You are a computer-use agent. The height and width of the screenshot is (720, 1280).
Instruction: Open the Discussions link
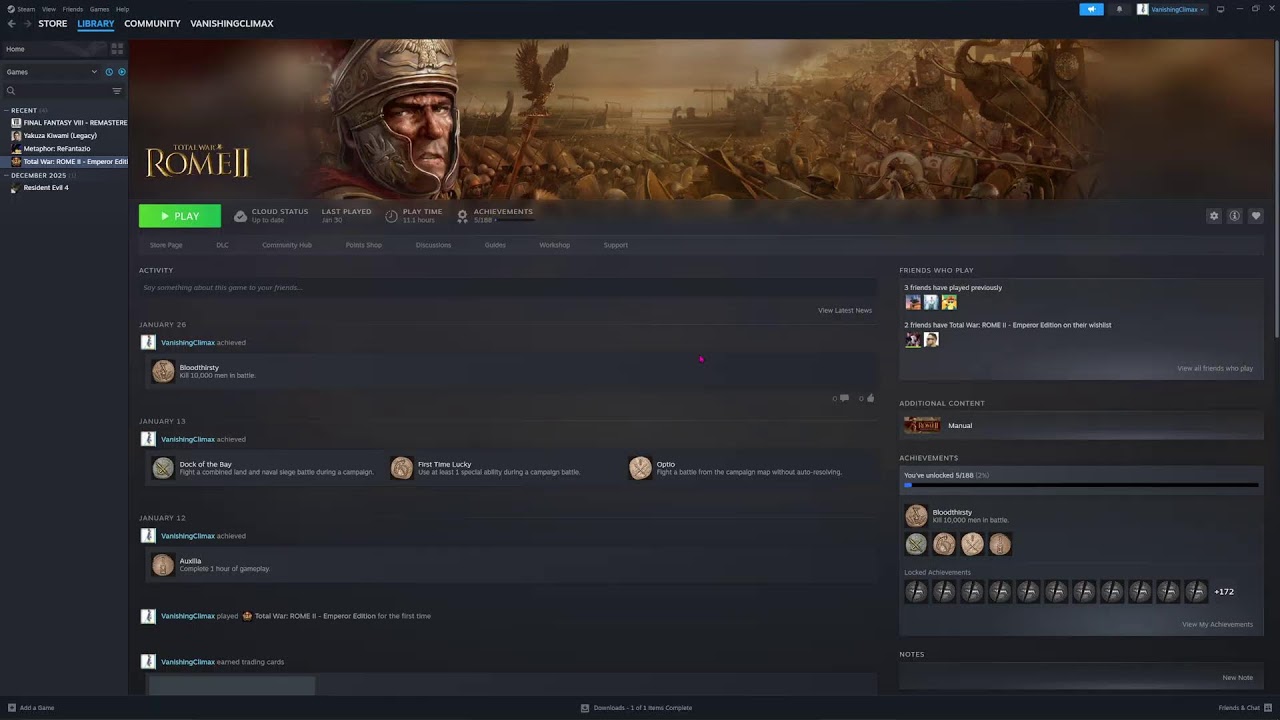click(433, 245)
